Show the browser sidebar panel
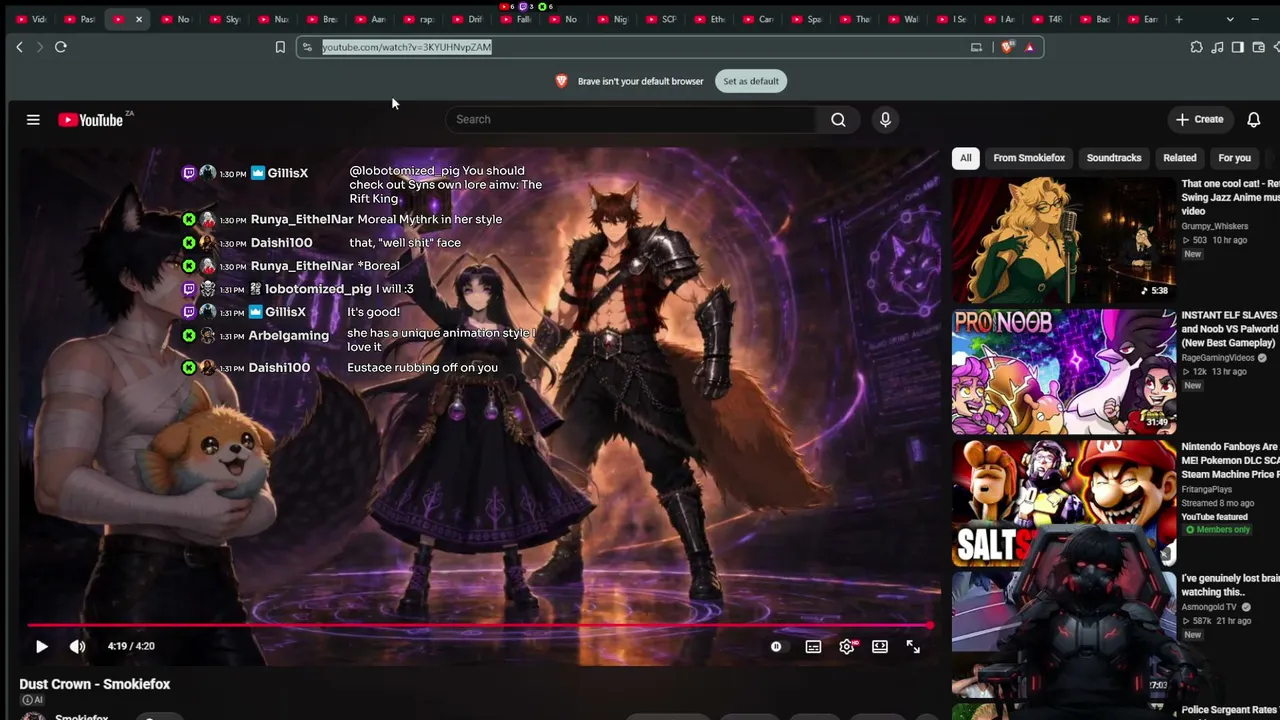Screen dimensions: 1280x720 coord(1238,47)
